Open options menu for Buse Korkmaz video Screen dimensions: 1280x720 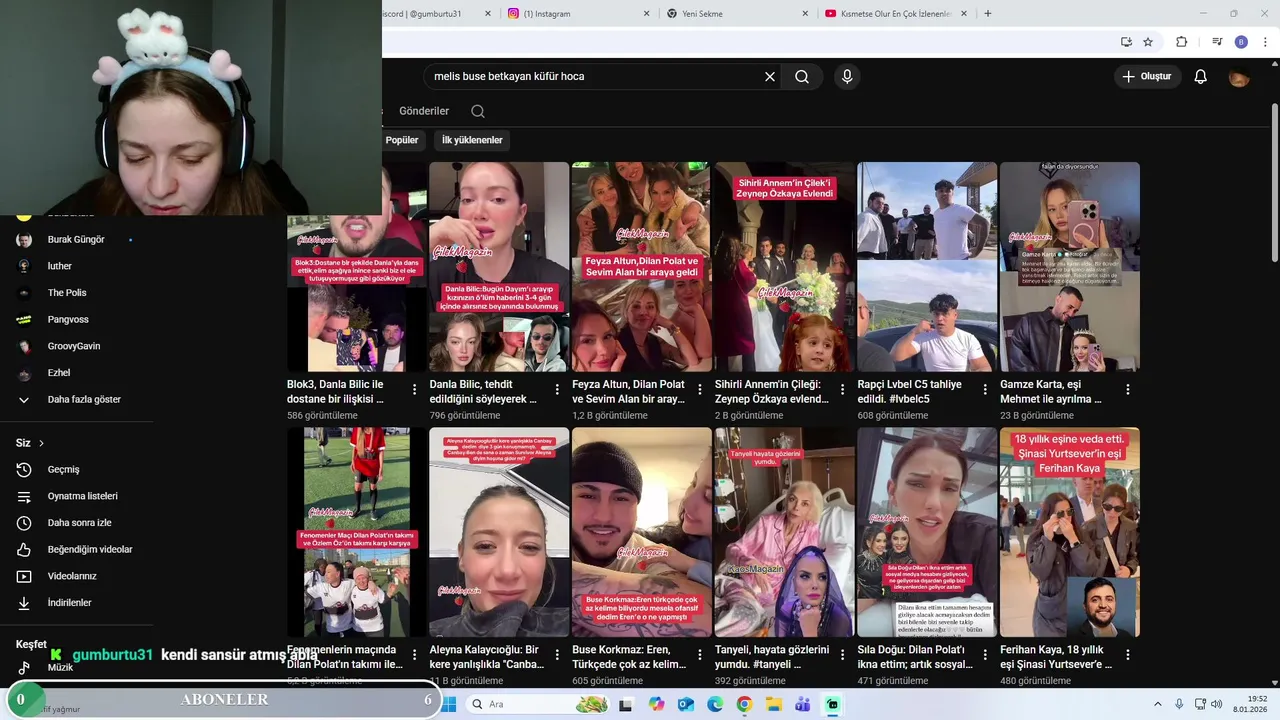point(700,655)
